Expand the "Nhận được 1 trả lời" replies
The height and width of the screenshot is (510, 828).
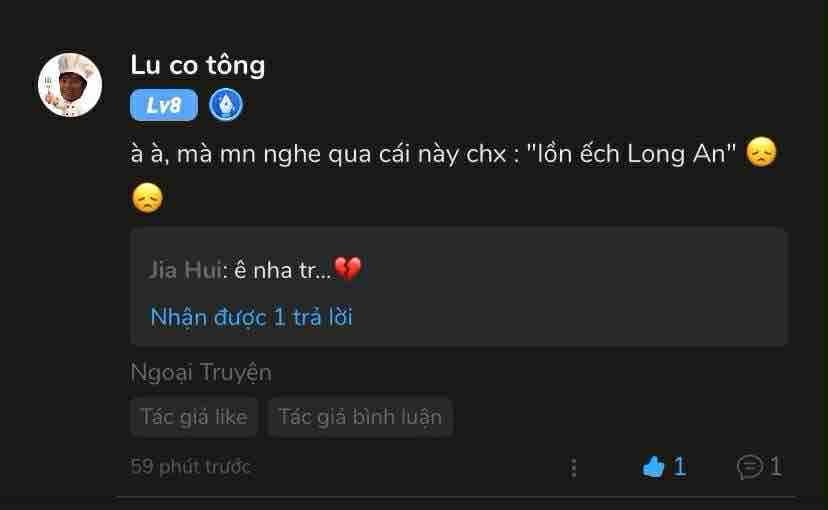click(251, 317)
